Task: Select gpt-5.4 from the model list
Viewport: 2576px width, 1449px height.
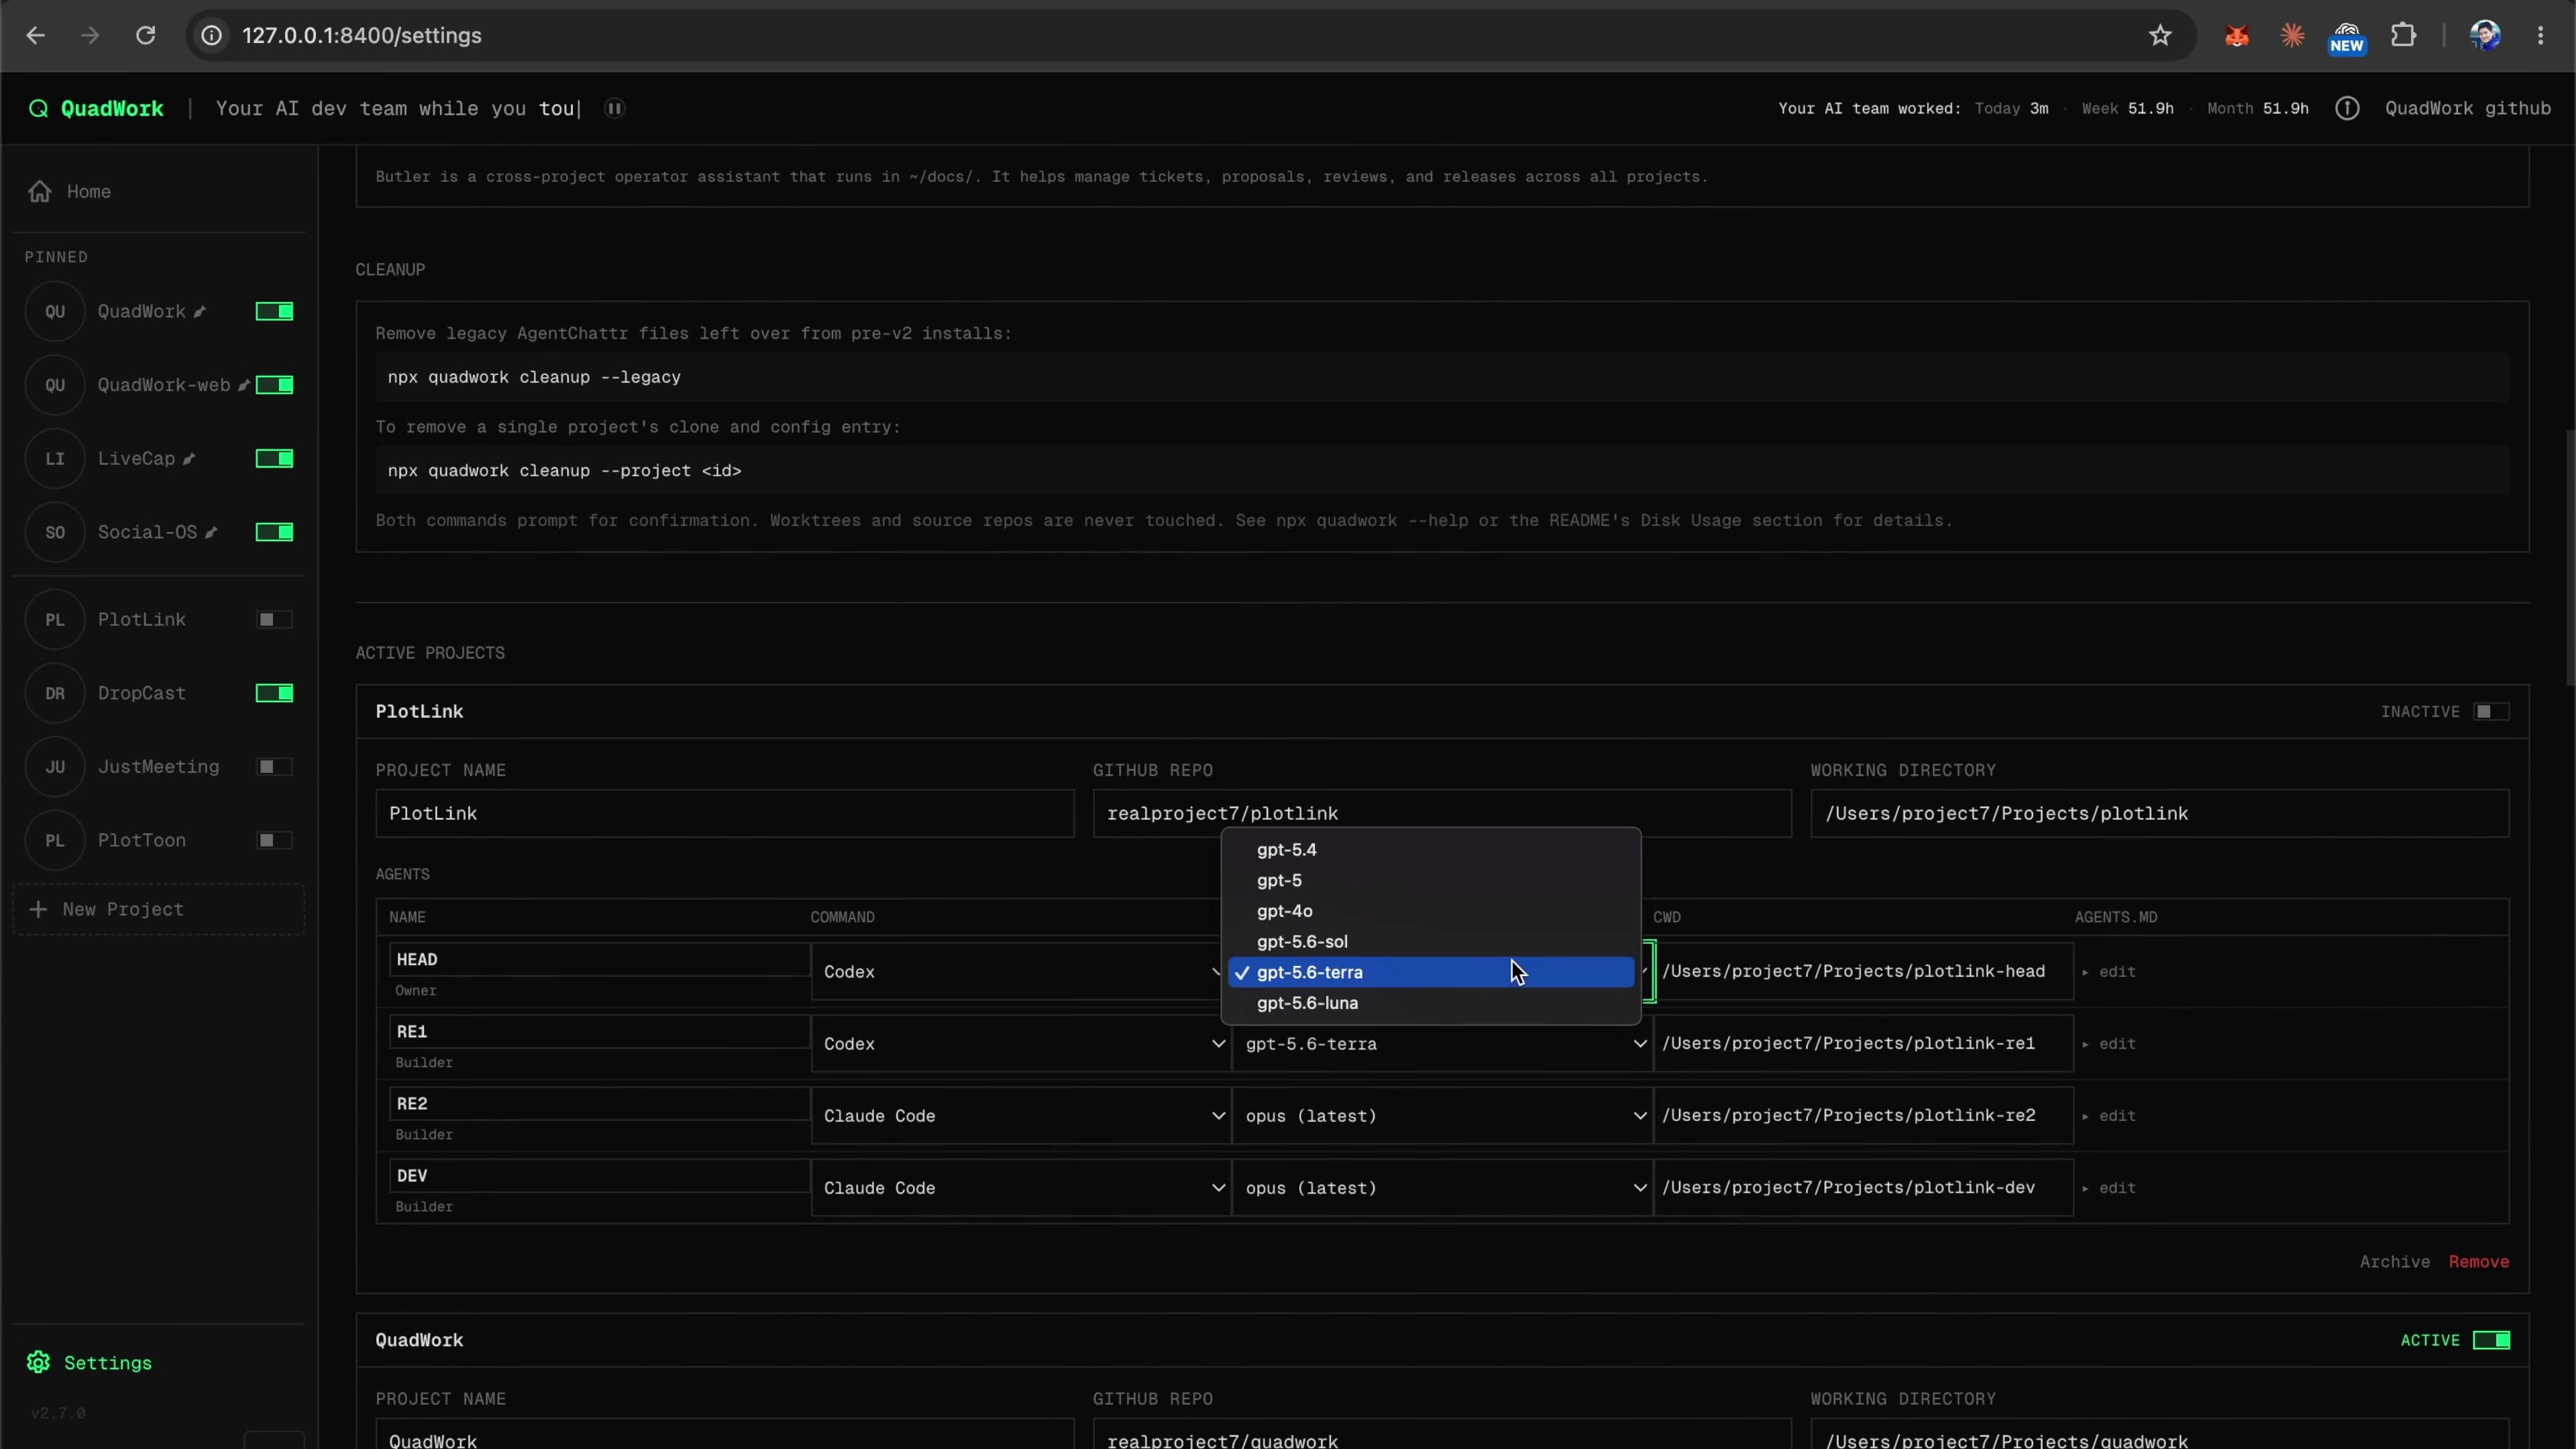Action: [1431, 850]
